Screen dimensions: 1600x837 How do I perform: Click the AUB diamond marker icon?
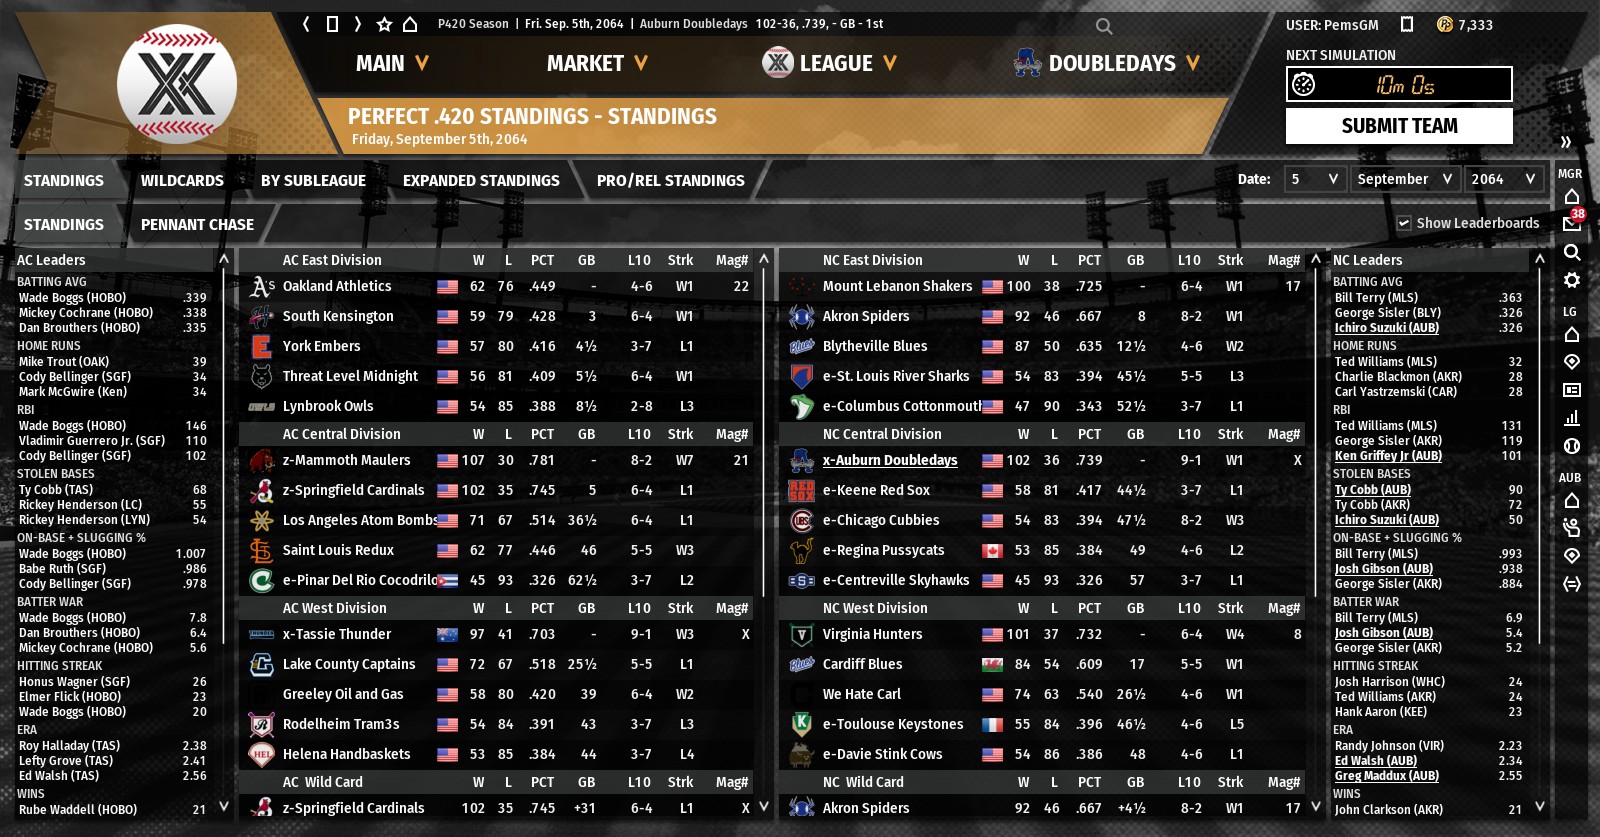1571,556
